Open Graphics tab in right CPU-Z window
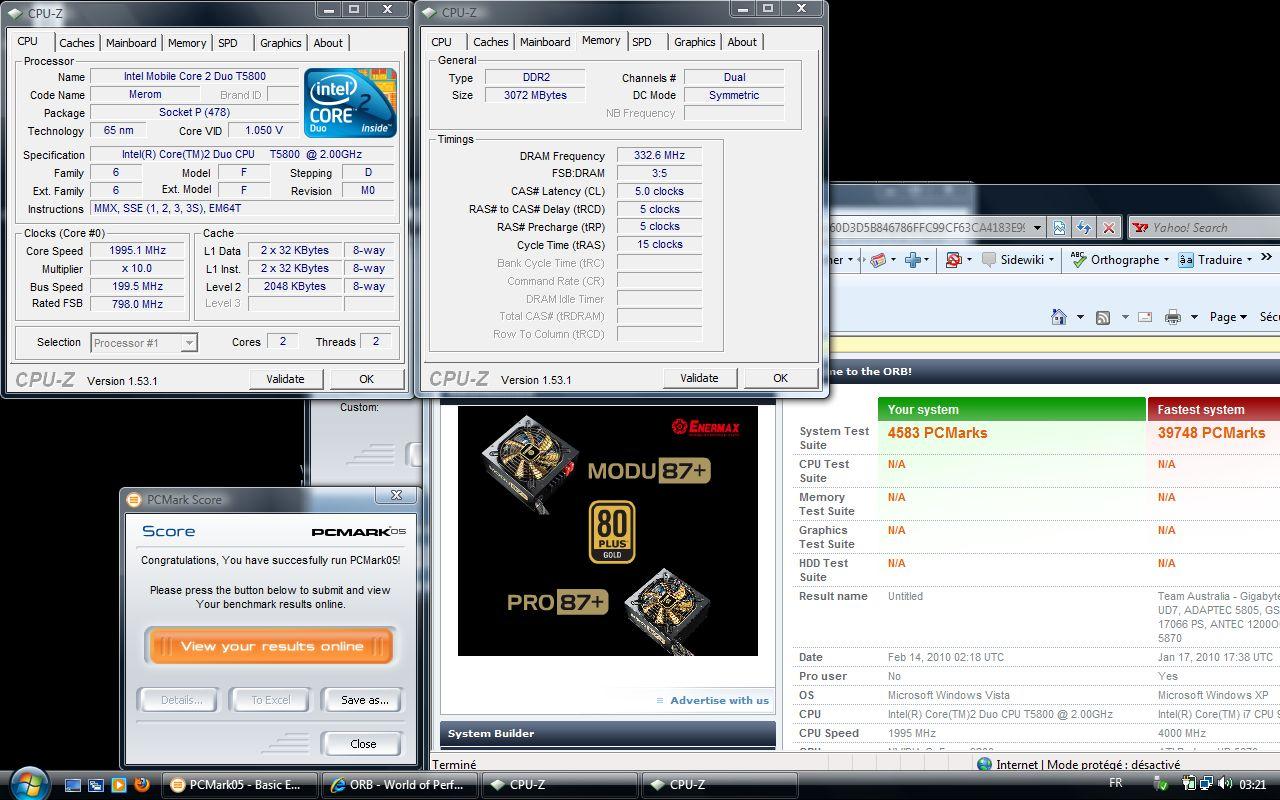This screenshot has height=800, width=1280. [694, 42]
